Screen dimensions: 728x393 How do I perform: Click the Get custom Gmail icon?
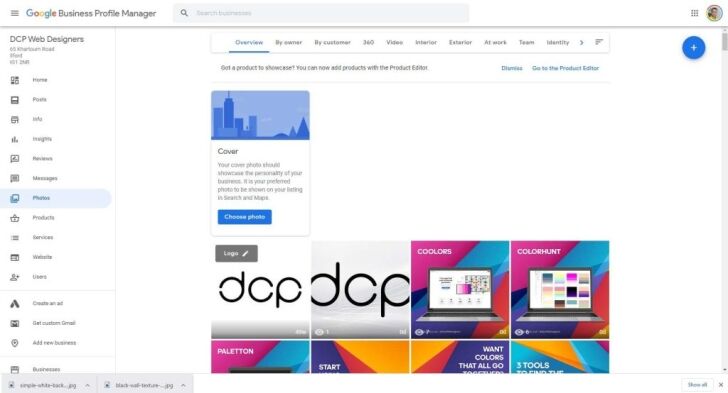tap(15, 323)
